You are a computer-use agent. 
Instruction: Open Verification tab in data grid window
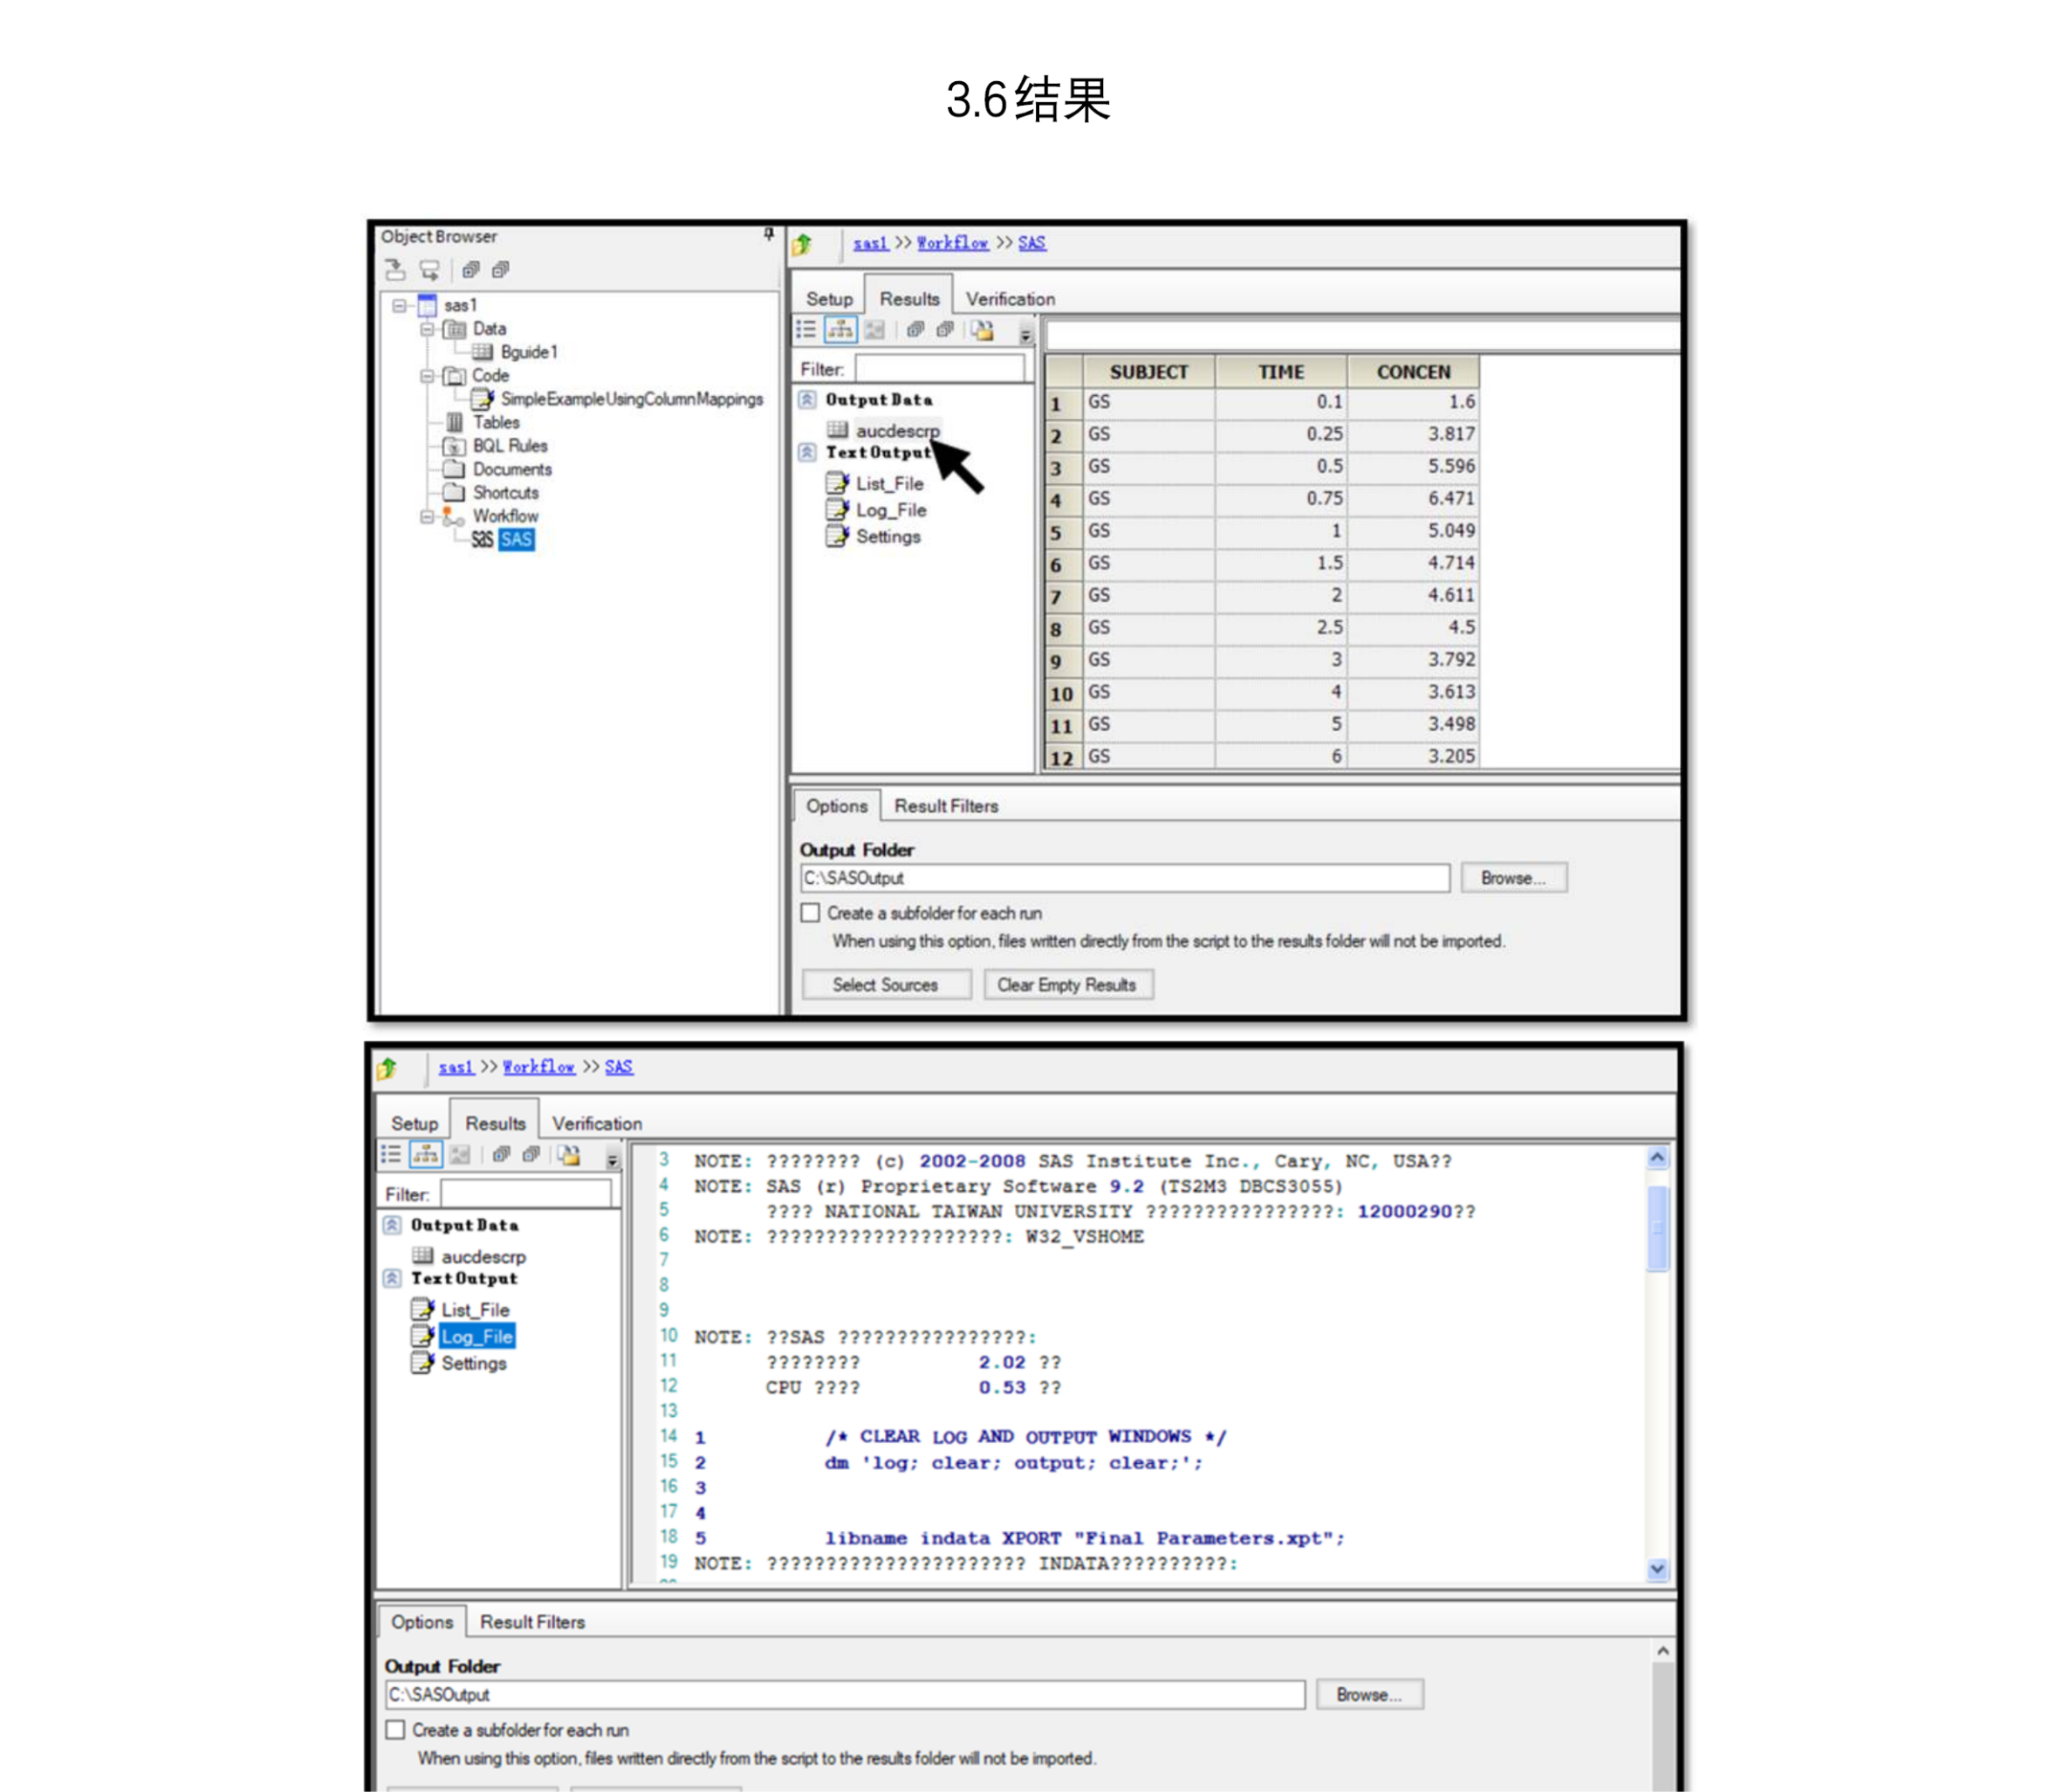1010,299
